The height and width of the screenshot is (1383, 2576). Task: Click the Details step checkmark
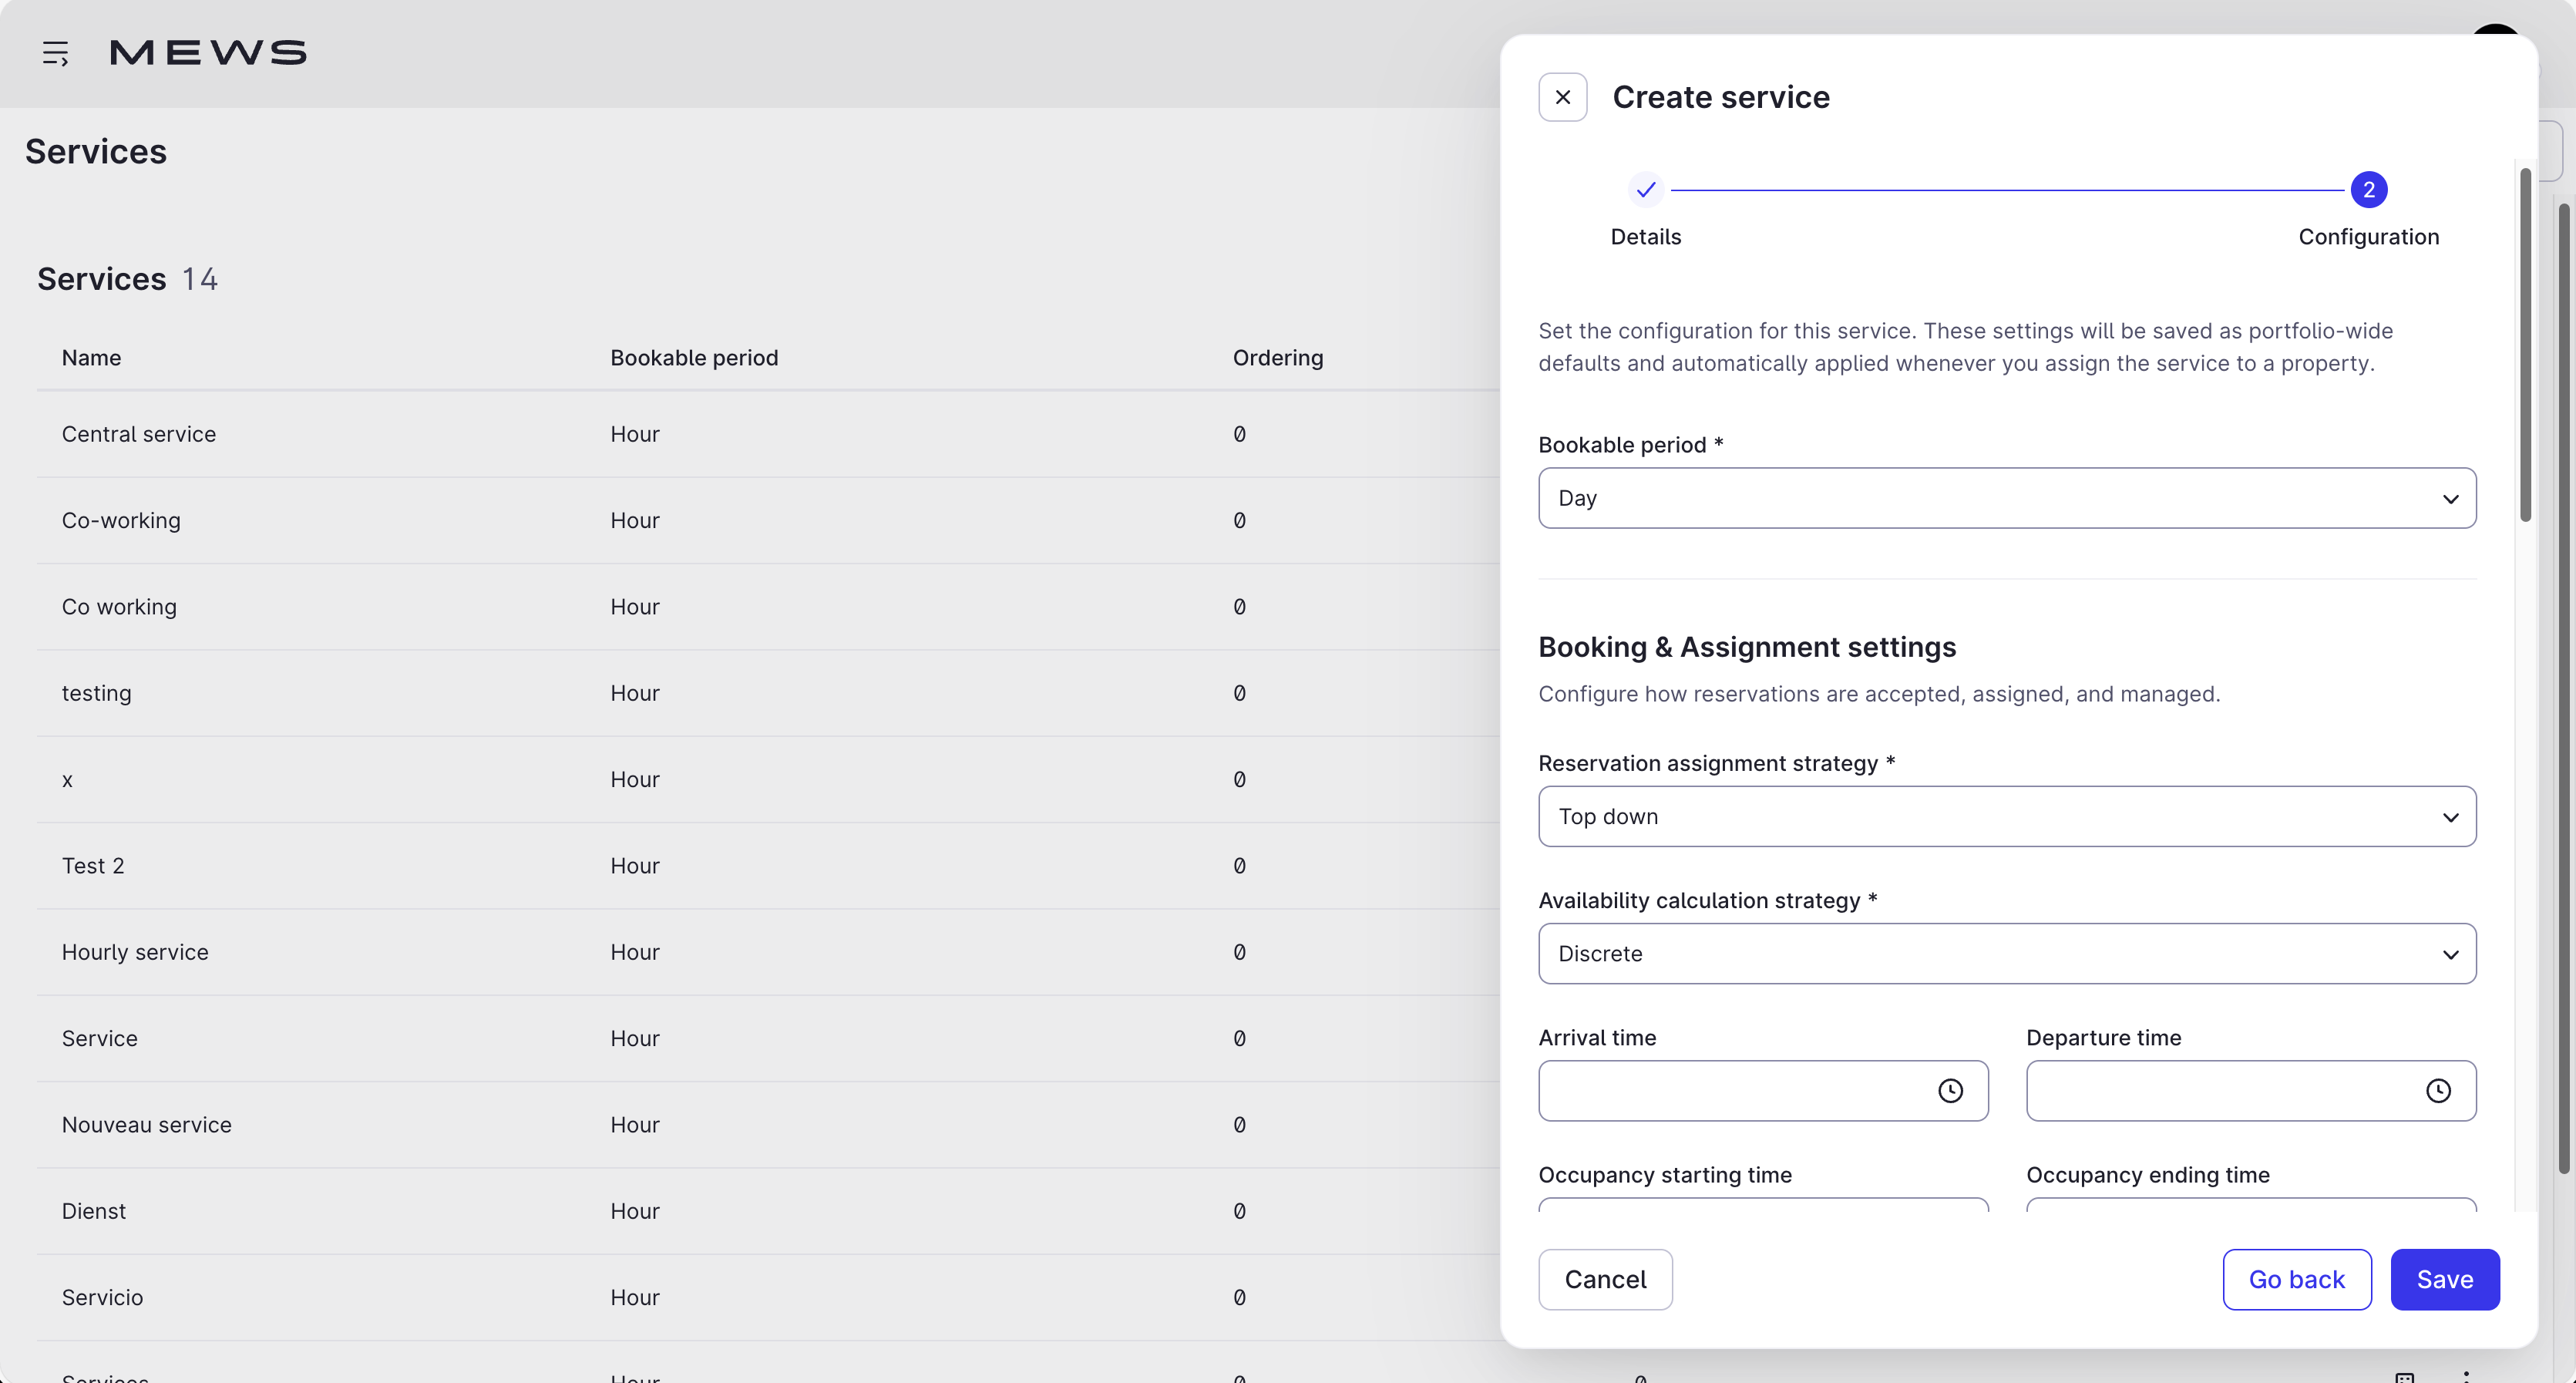[x=1645, y=189]
